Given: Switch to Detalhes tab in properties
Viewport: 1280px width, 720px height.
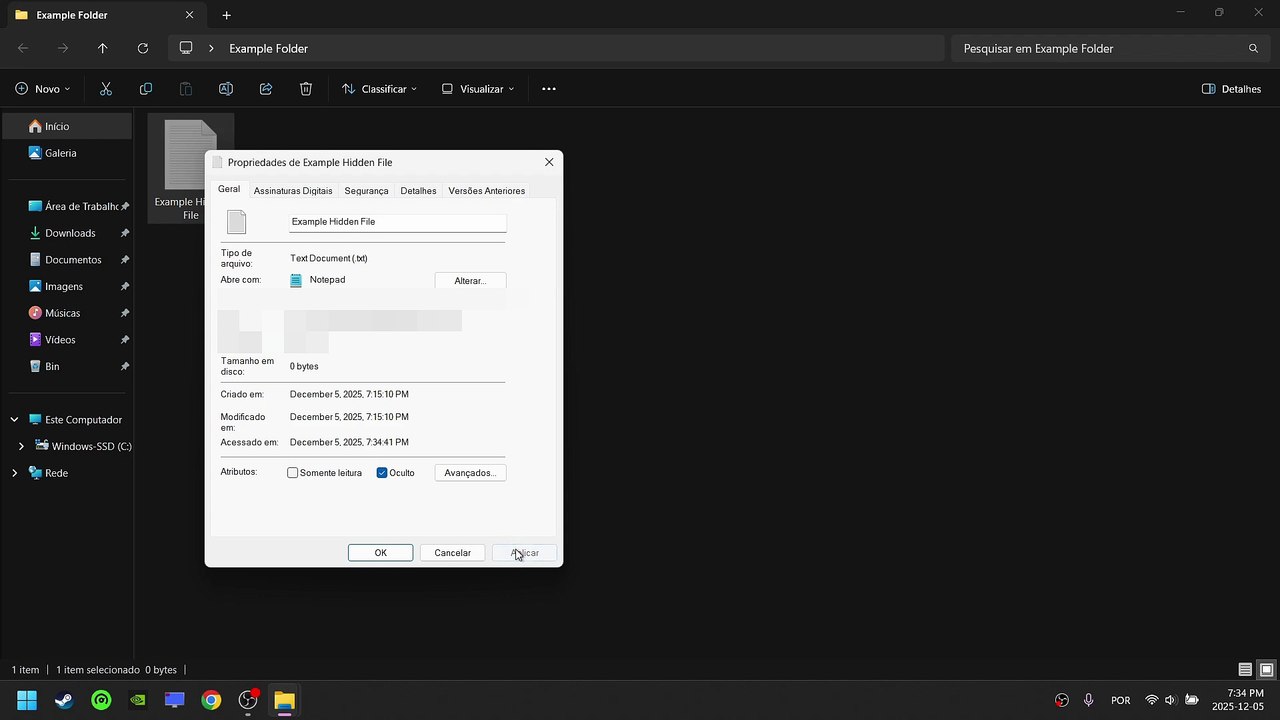Looking at the screenshot, I should point(418,190).
